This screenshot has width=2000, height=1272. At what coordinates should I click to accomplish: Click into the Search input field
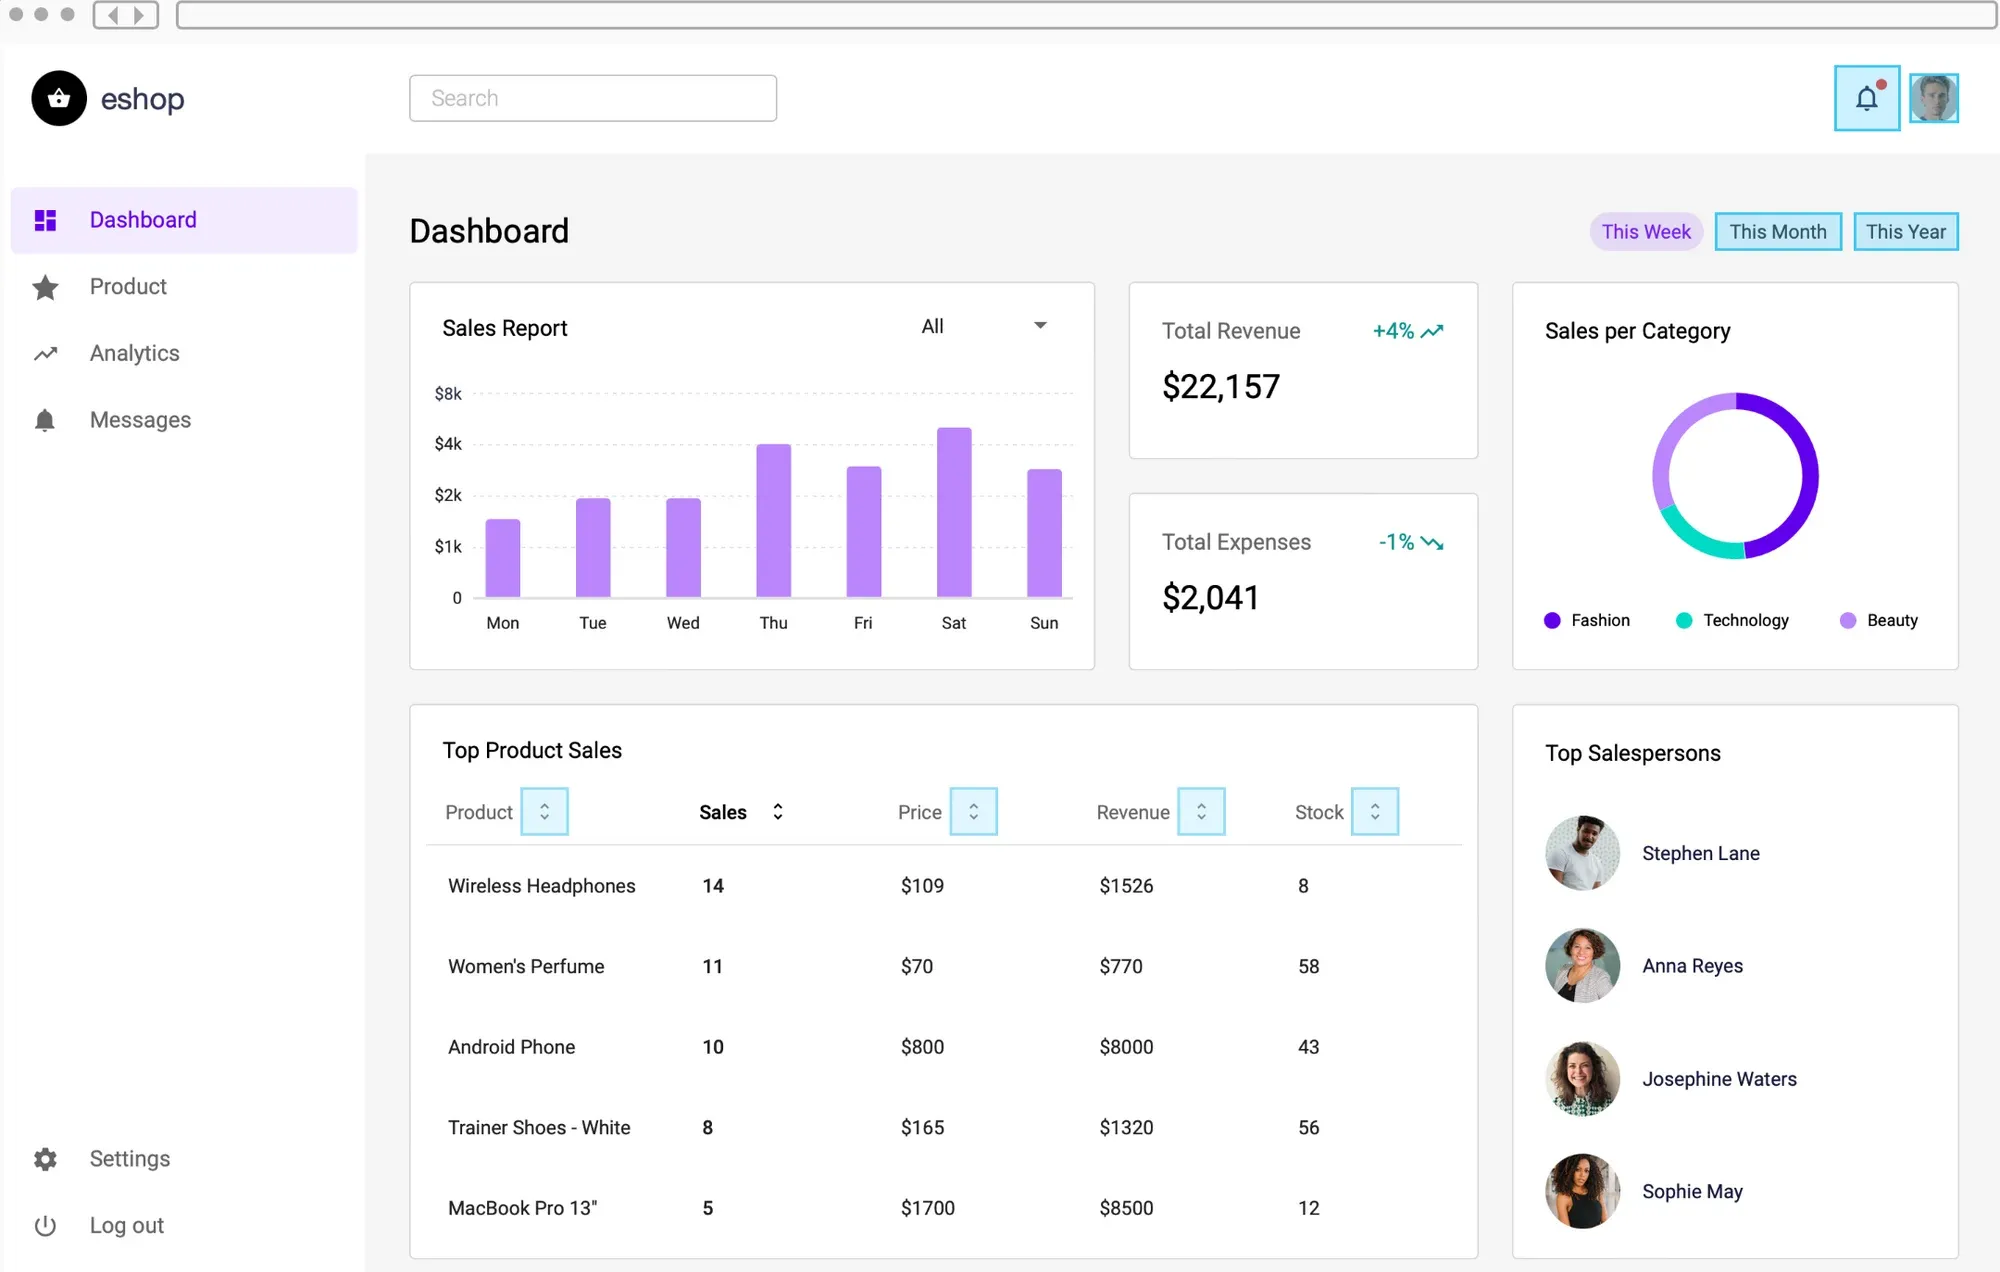coord(592,98)
